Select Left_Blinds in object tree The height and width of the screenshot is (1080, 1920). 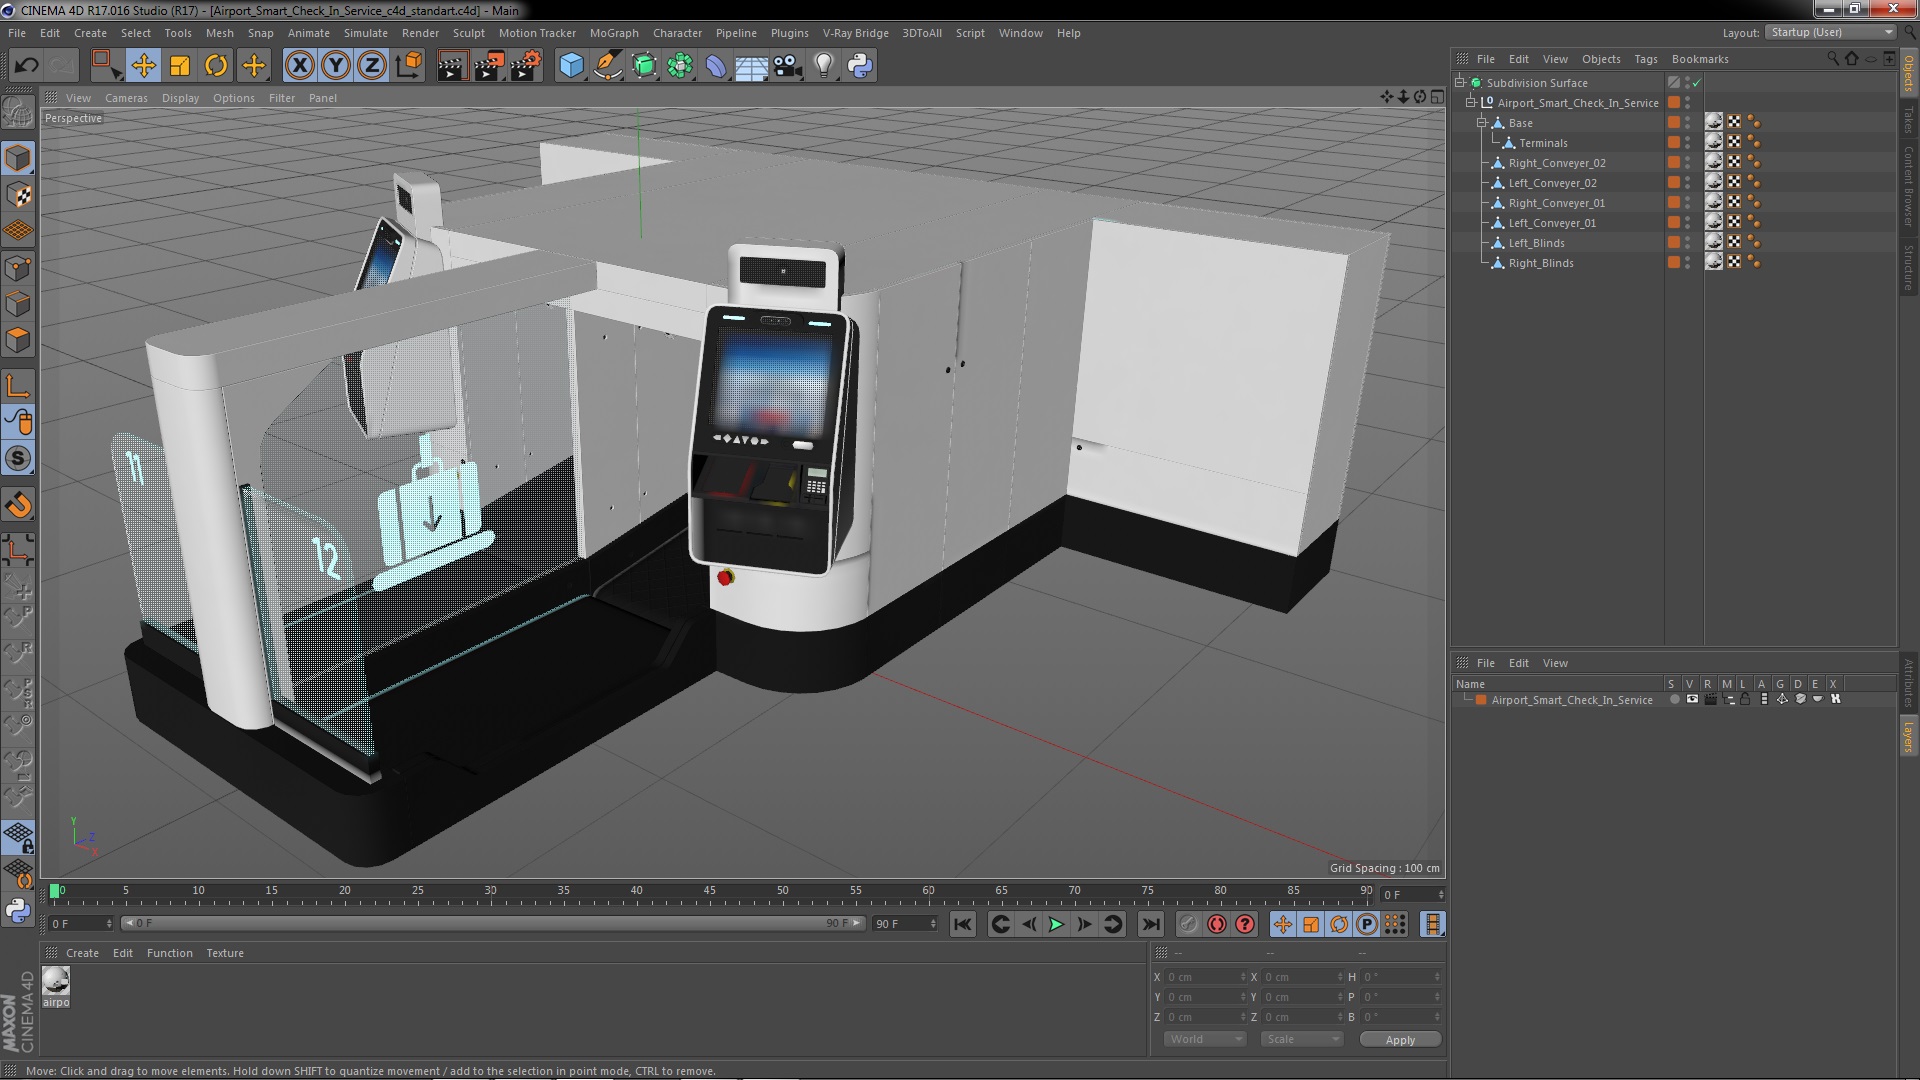(1536, 243)
